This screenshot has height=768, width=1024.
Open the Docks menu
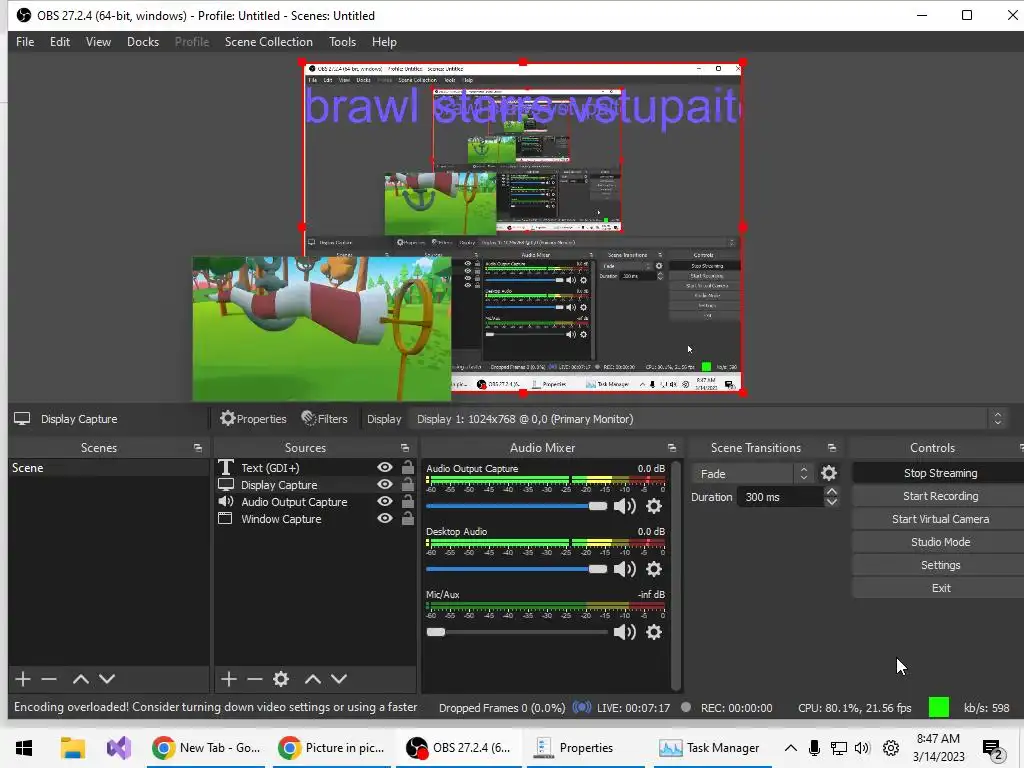142,42
